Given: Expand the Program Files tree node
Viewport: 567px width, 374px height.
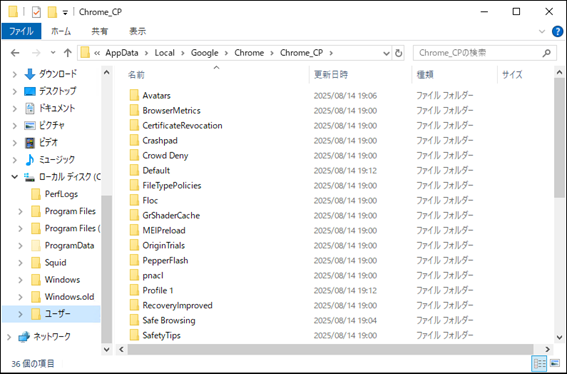Looking at the screenshot, I should (x=20, y=211).
